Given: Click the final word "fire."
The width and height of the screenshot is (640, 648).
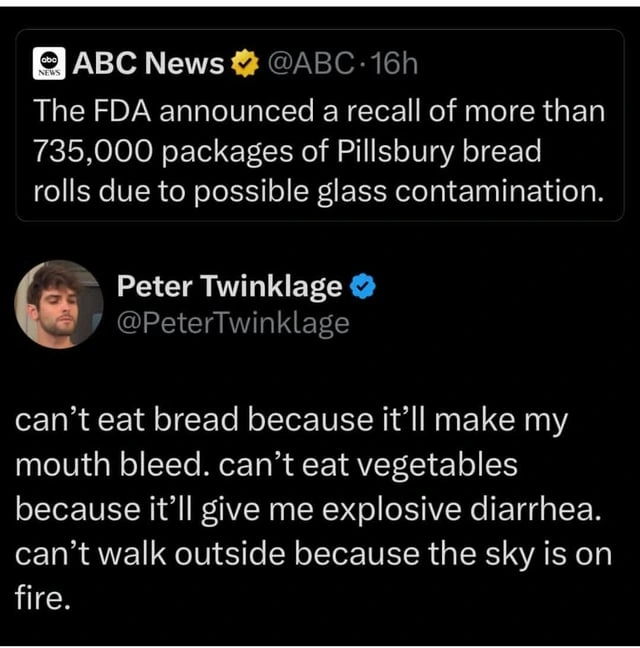Looking at the screenshot, I should click(x=43, y=598).
